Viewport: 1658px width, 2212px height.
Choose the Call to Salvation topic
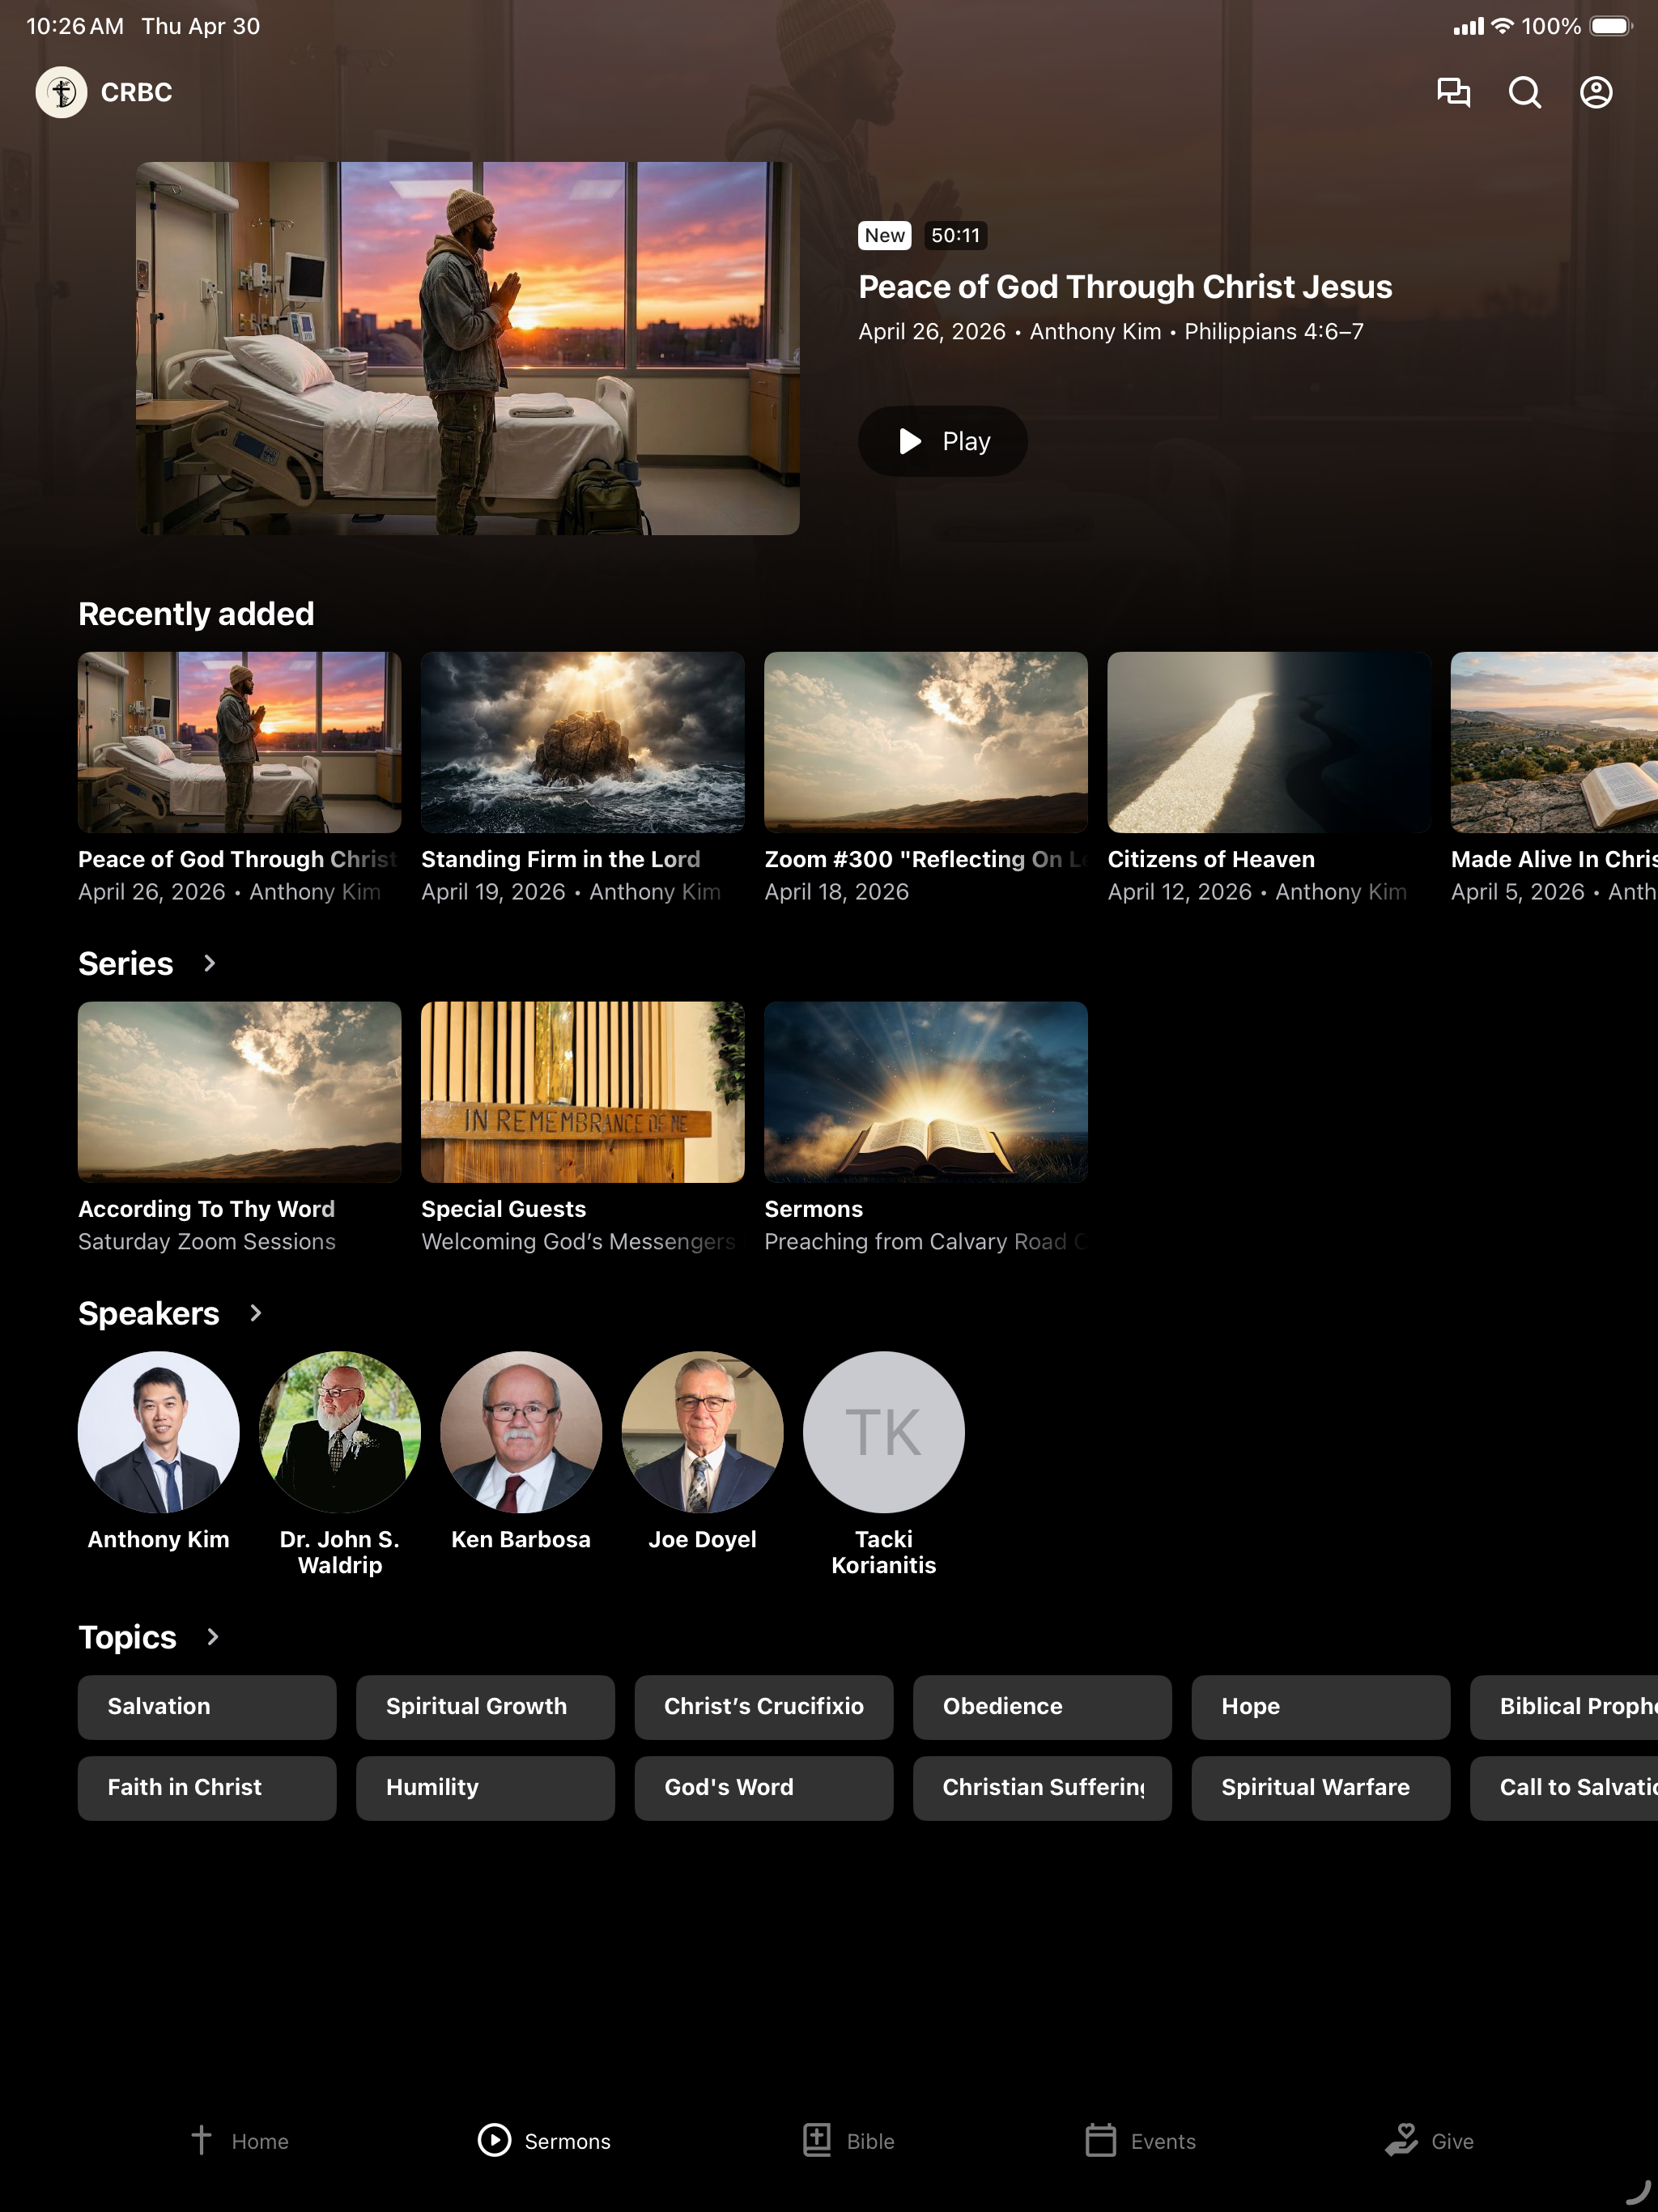(1564, 1788)
